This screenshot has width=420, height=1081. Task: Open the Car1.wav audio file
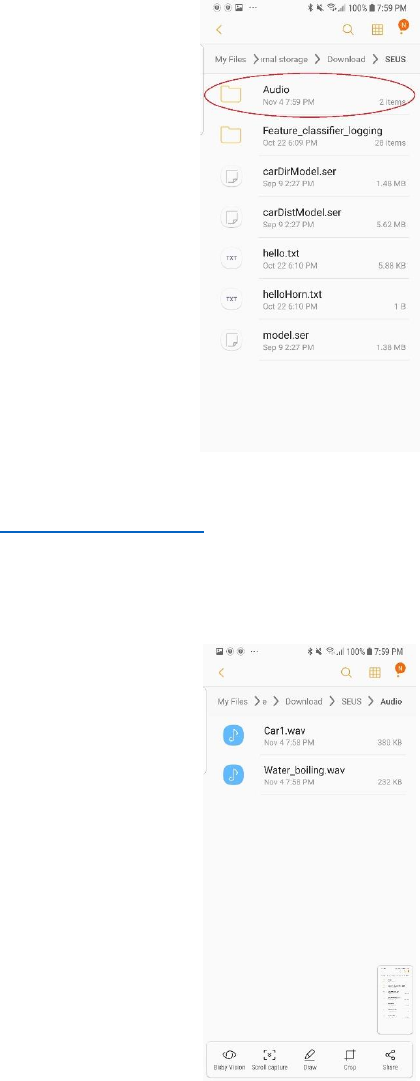pos(311,735)
